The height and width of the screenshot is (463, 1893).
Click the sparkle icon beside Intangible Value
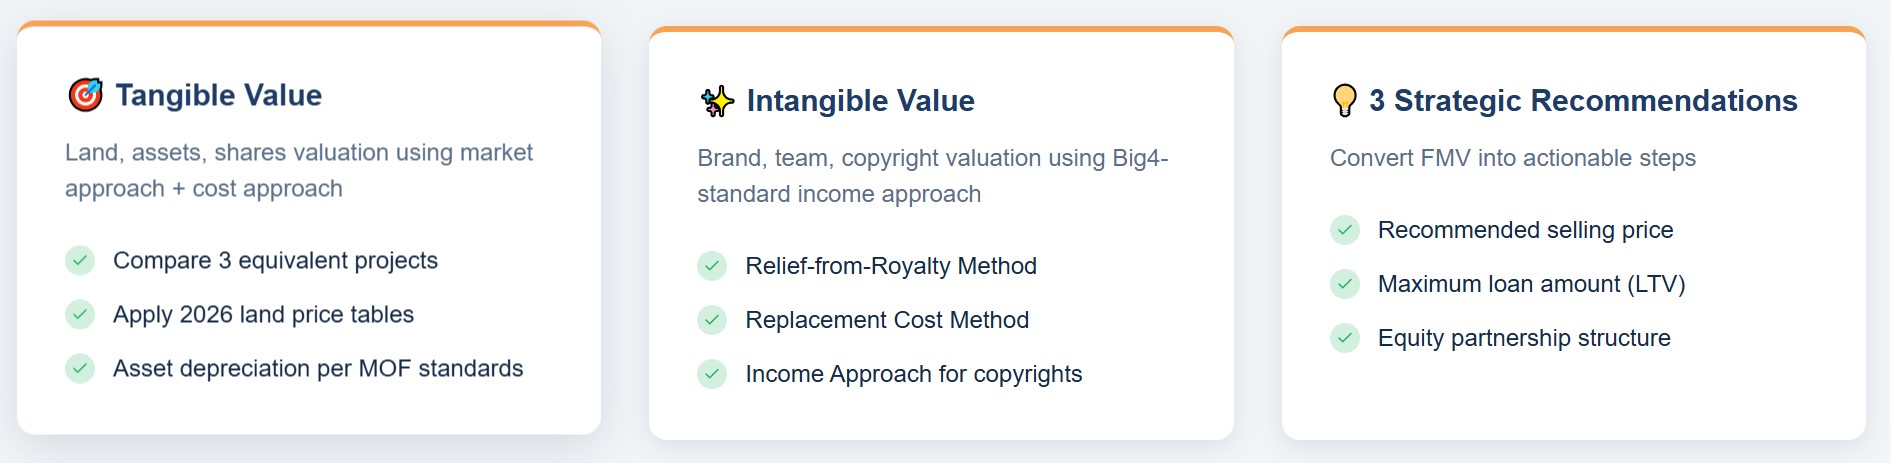(x=717, y=101)
